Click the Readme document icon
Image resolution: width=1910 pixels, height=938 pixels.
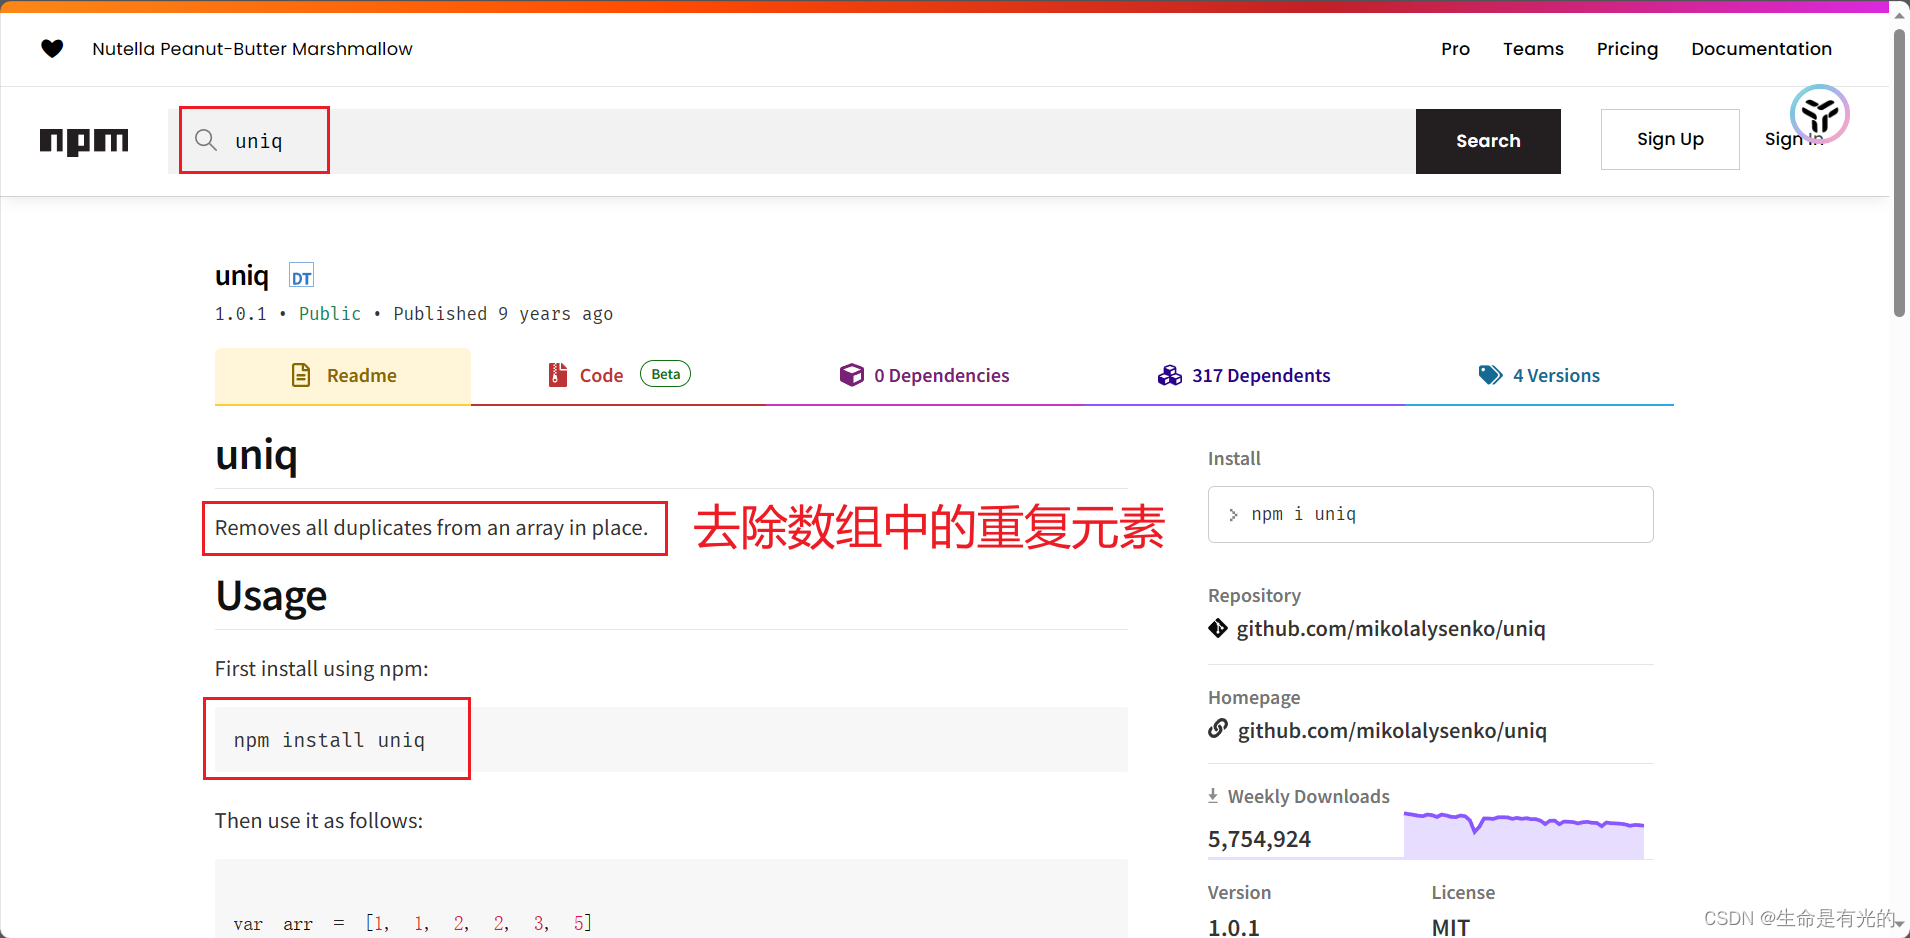point(300,375)
